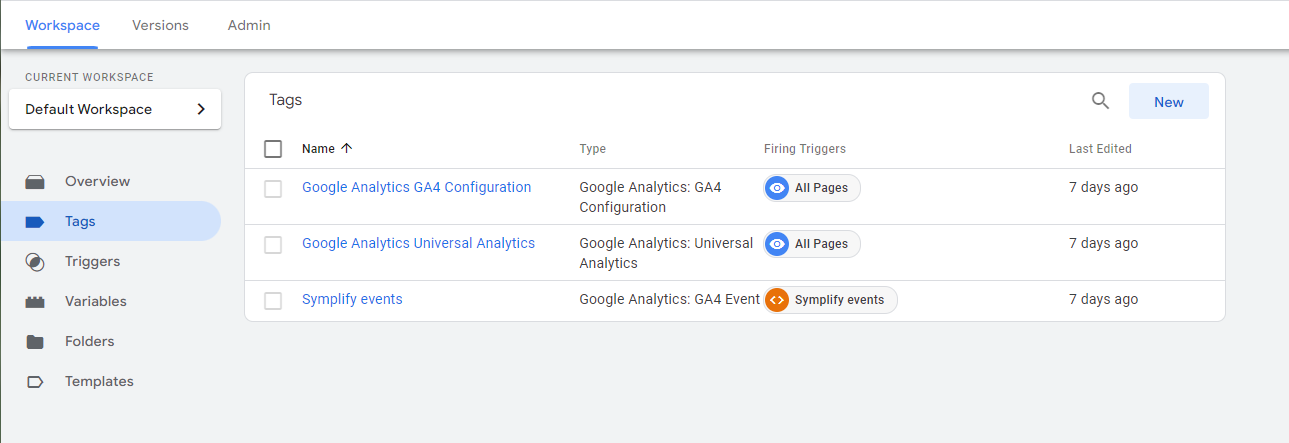Click the All Pages trigger on GA4 Configuration row
1289x443 pixels.
(812, 188)
